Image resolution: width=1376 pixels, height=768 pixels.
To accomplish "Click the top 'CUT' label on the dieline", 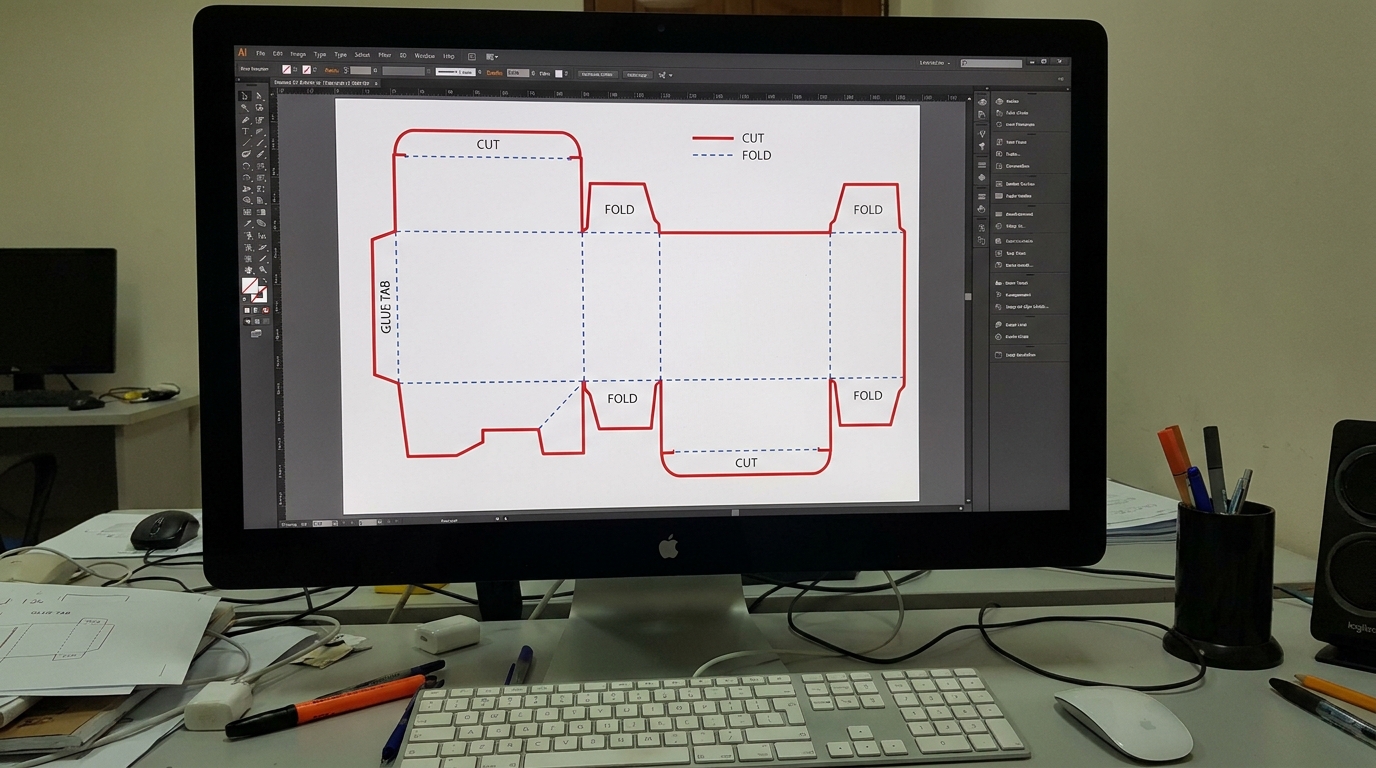I will pyautogui.click(x=488, y=144).
